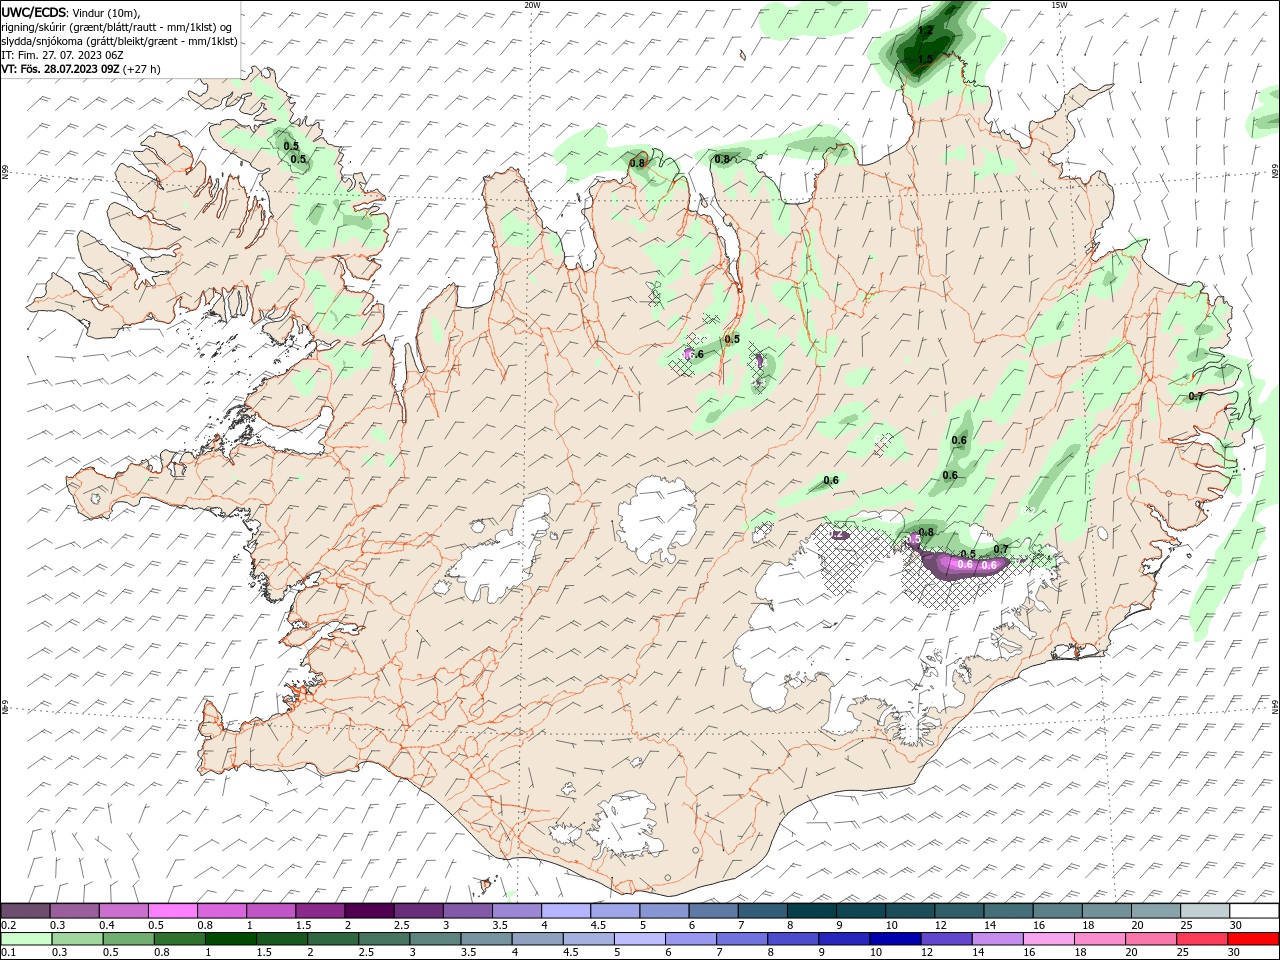Click the bright pink 0.5 snow scale swatch
Image resolution: width=1280 pixels, height=960 pixels.
click(172, 911)
